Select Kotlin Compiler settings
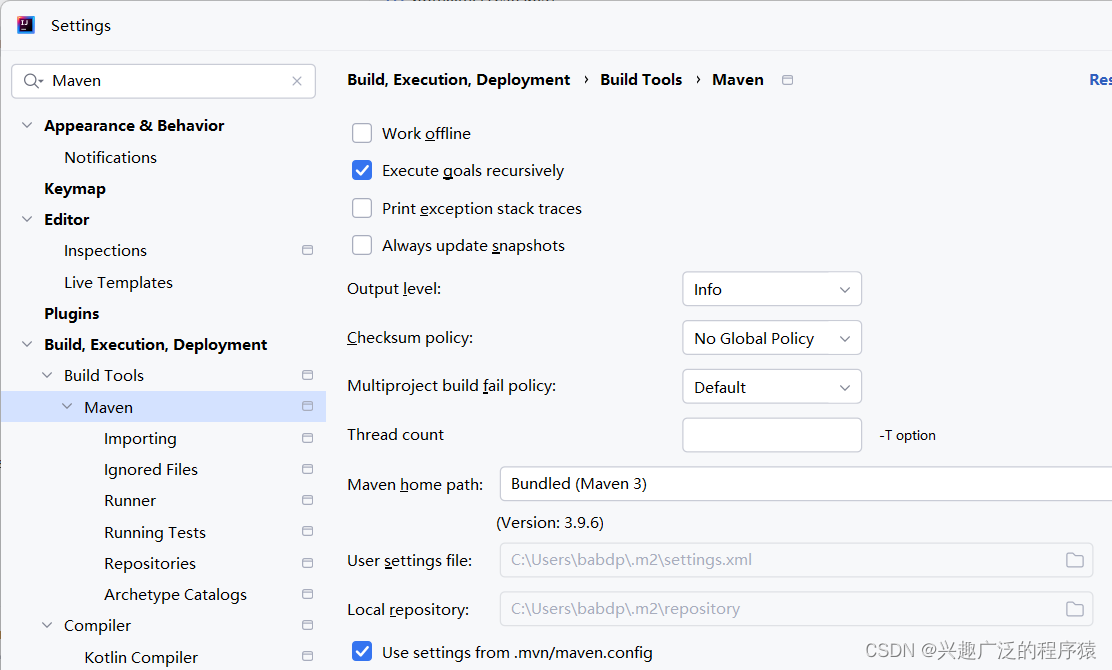 point(141,657)
